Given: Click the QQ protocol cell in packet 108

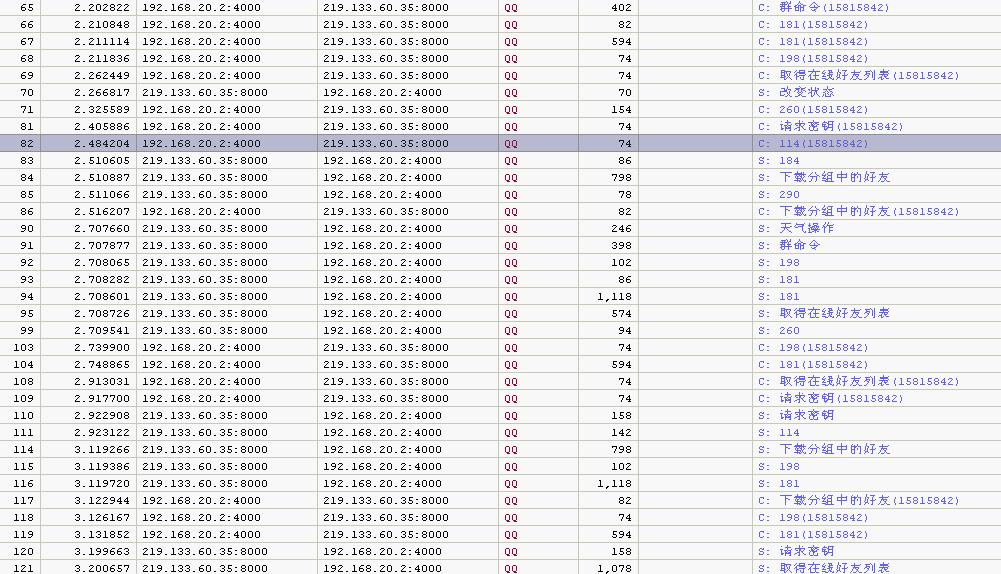Looking at the screenshot, I should [511, 381].
